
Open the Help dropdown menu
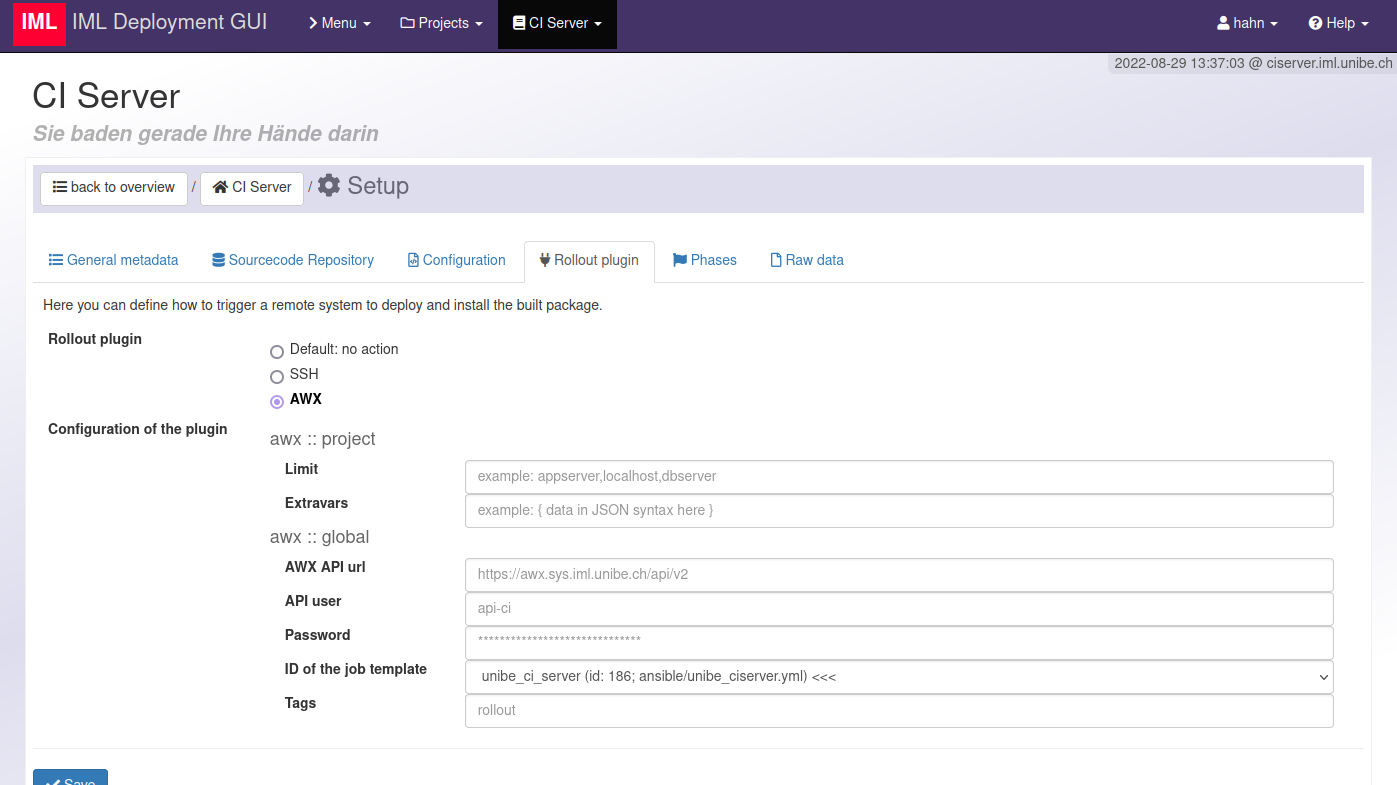click(x=1339, y=23)
